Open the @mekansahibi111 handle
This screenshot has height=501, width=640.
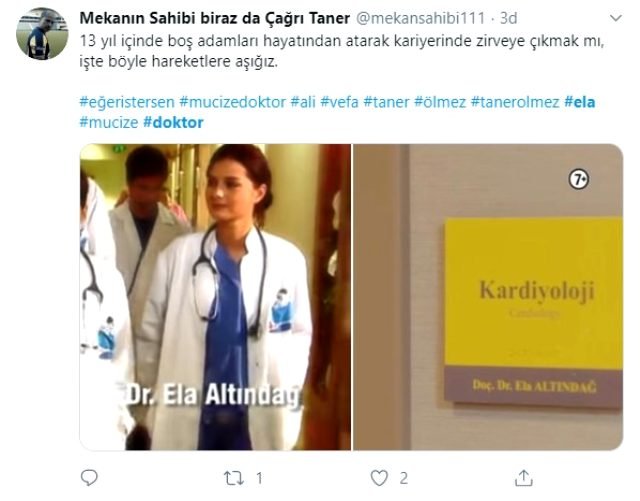(x=421, y=18)
